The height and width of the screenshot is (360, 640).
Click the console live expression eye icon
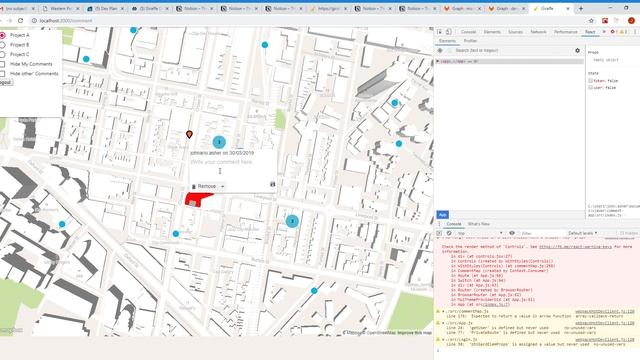tap(512, 233)
